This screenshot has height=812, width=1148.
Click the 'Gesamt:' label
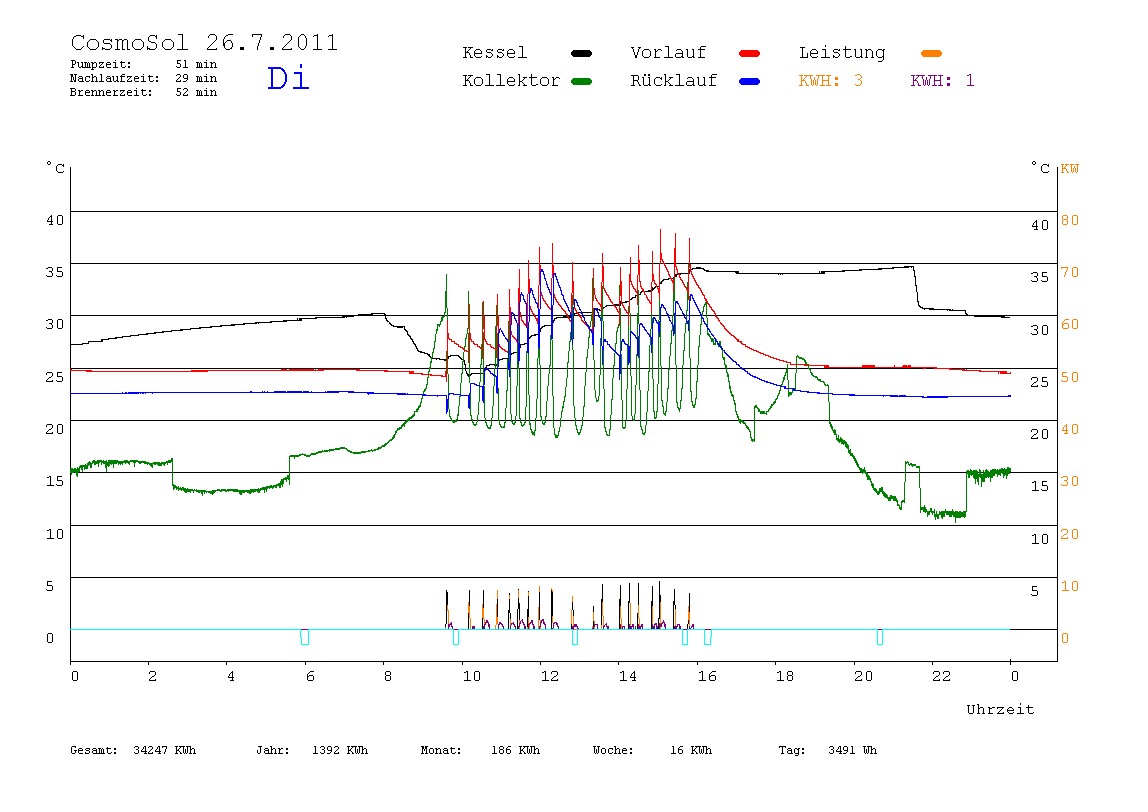(x=94, y=750)
